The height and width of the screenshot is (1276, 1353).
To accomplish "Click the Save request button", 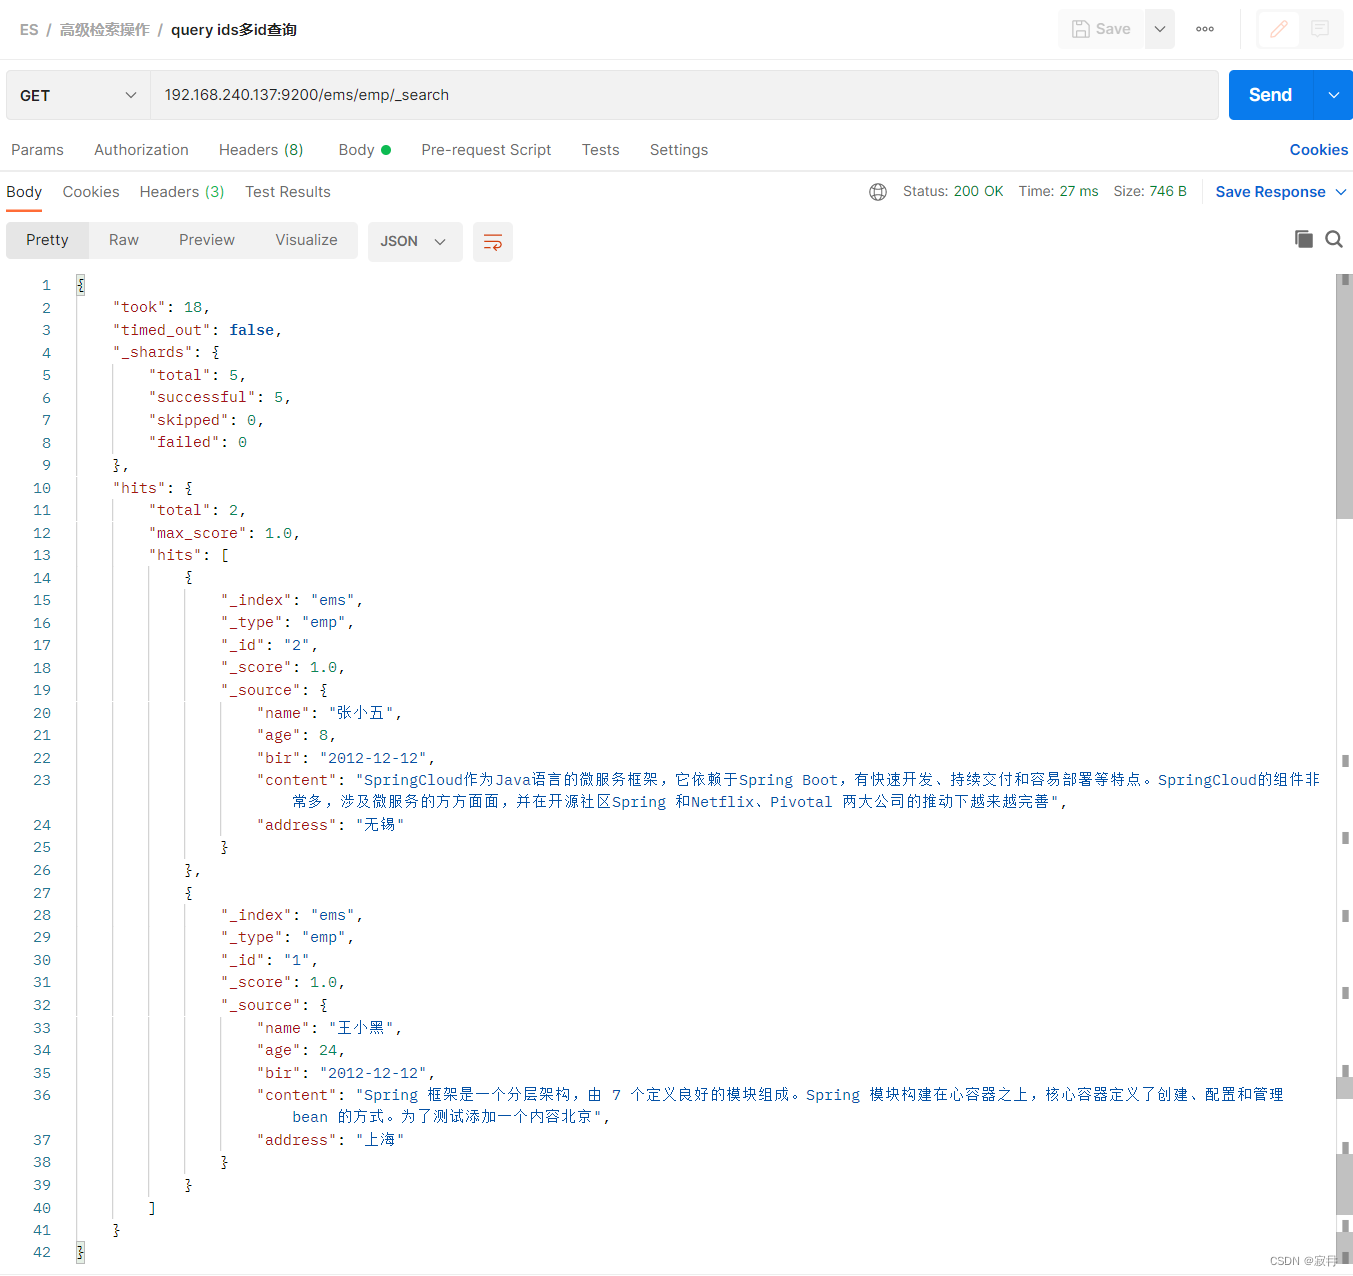I will pyautogui.click(x=1101, y=29).
